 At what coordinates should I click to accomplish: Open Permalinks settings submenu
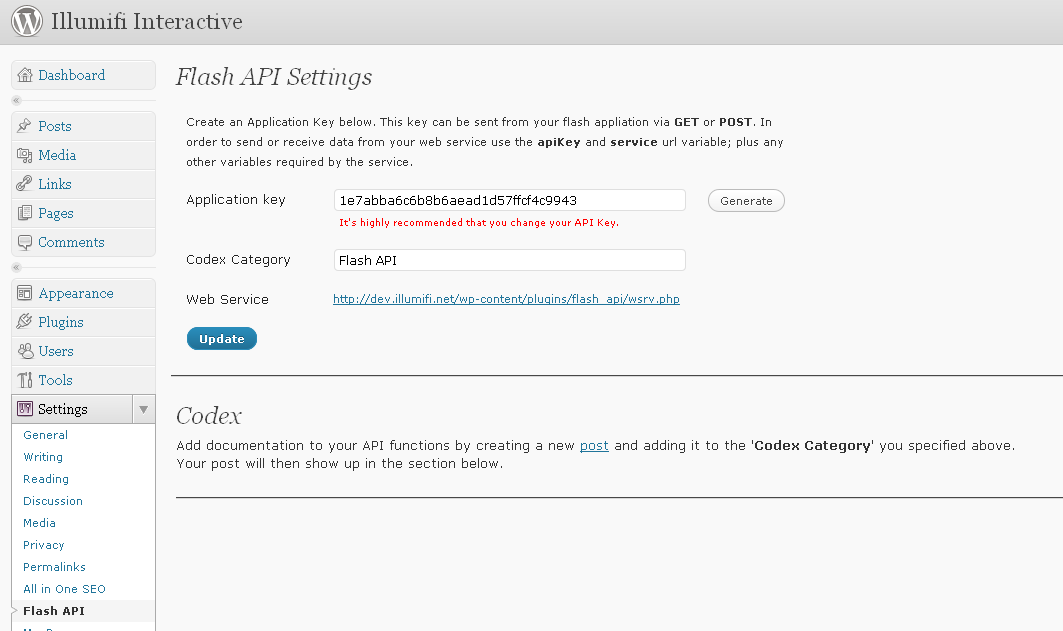coord(54,567)
